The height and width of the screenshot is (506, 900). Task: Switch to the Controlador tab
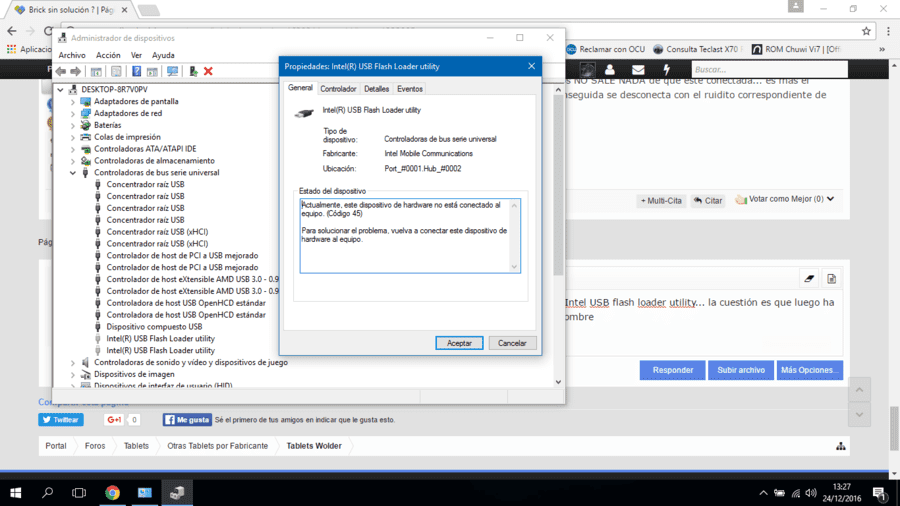point(338,89)
